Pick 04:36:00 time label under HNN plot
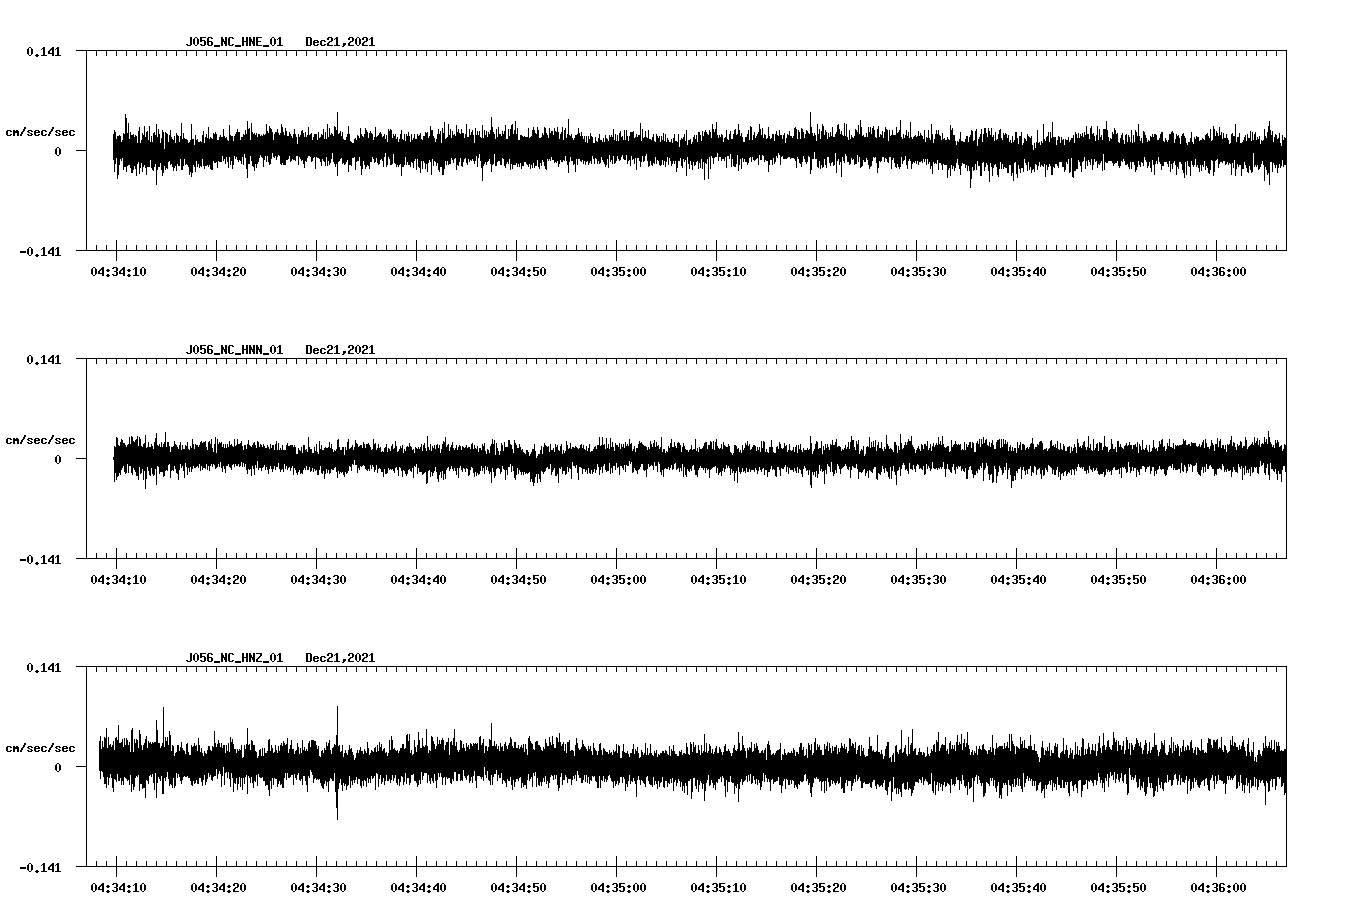The height and width of the screenshot is (924, 1358). coord(1218,580)
